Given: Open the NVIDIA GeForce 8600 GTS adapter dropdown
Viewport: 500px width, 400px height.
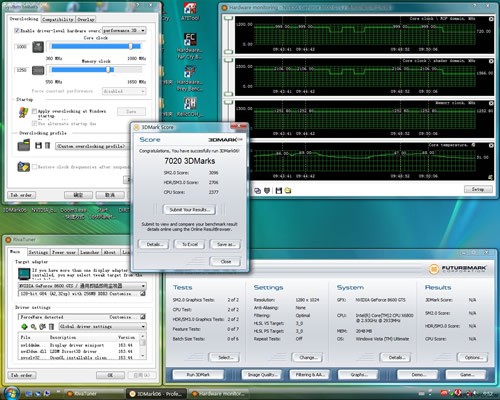Looking at the screenshot, I should (82, 286).
